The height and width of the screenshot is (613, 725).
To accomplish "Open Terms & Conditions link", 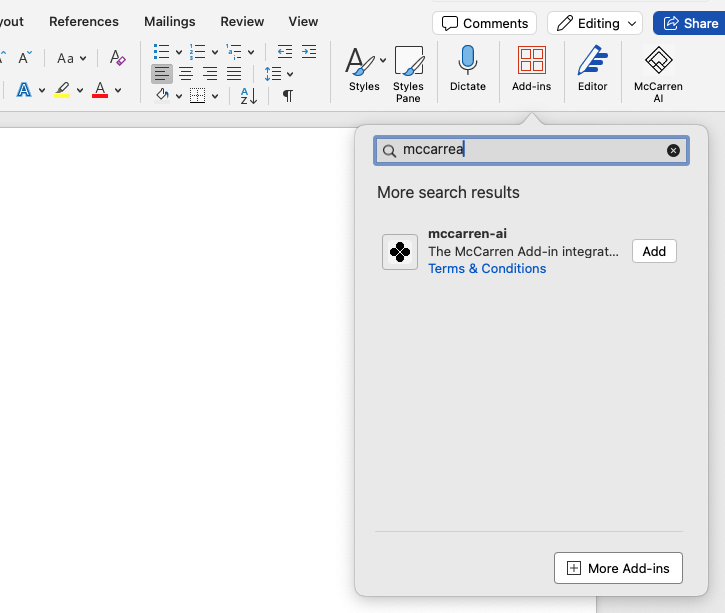I will tap(487, 269).
